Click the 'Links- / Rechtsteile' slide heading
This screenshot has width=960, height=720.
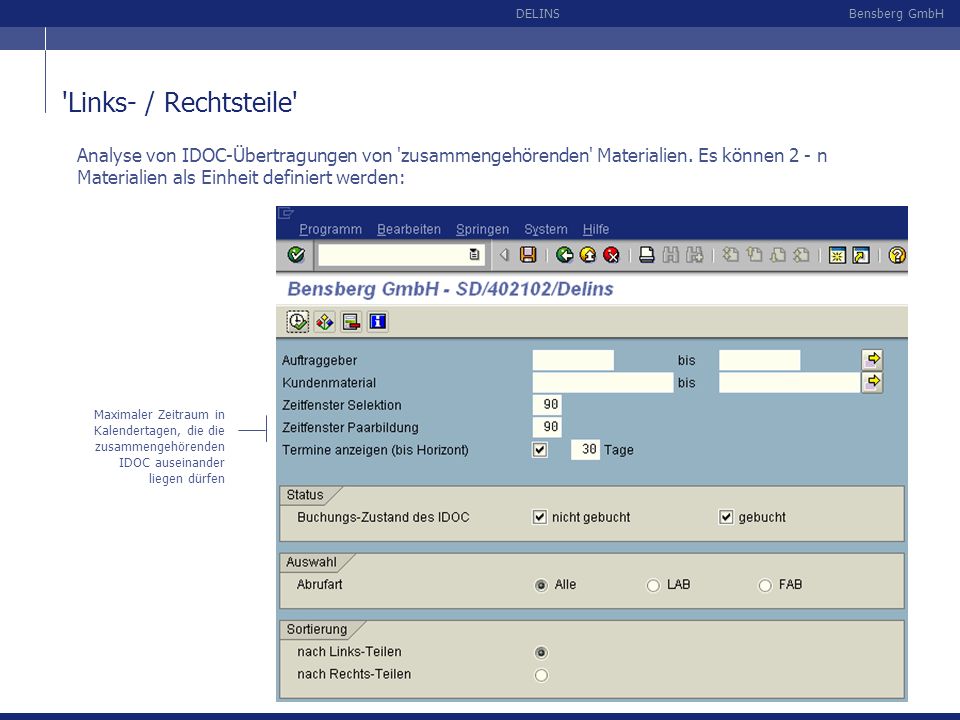point(180,102)
